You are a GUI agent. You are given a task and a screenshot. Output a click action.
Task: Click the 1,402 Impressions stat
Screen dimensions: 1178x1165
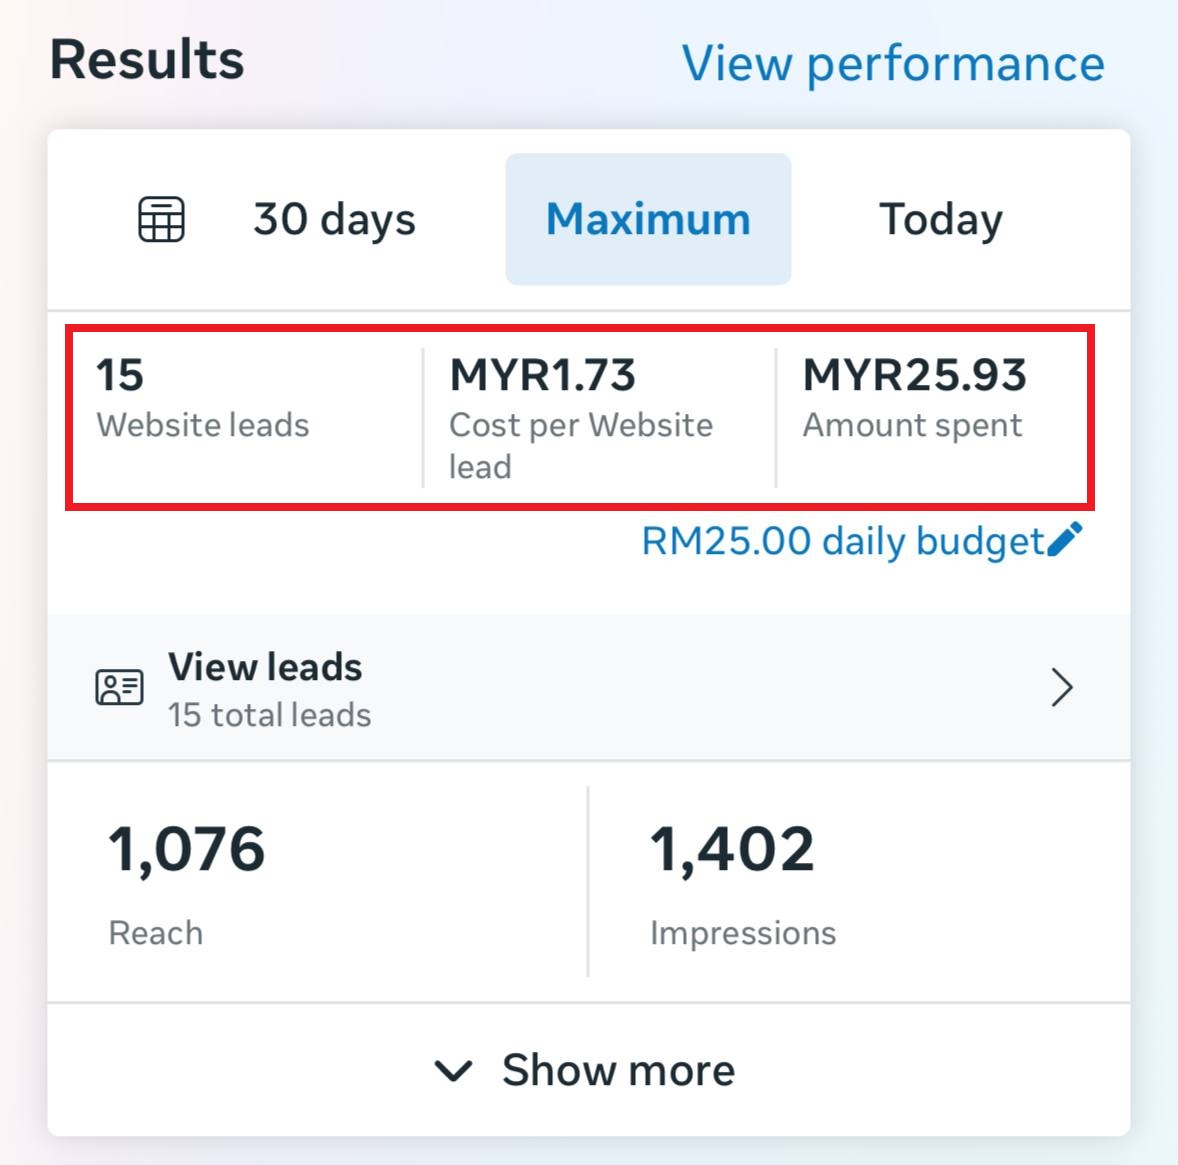743,883
